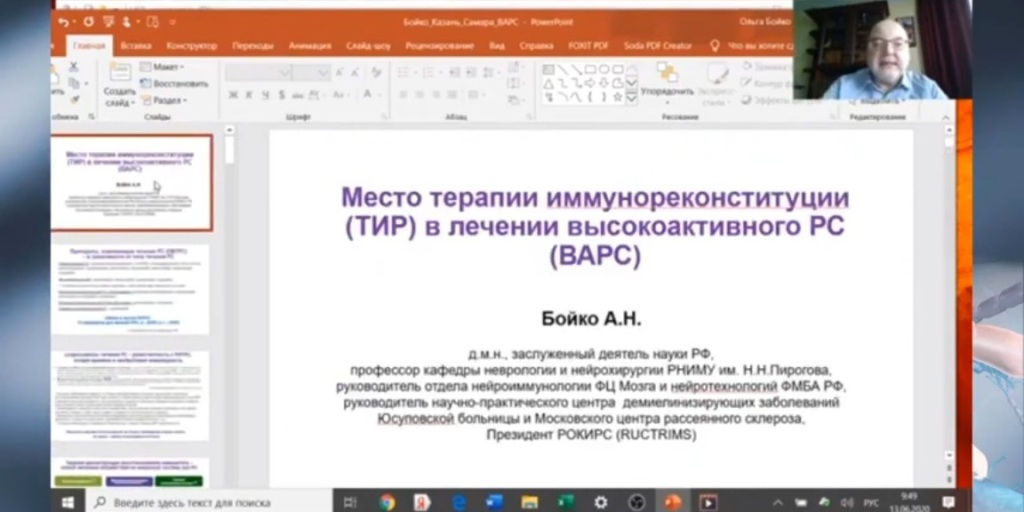The image size is (1024, 512).
Task: Click the Cut scissors icon
Action: [73, 67]
